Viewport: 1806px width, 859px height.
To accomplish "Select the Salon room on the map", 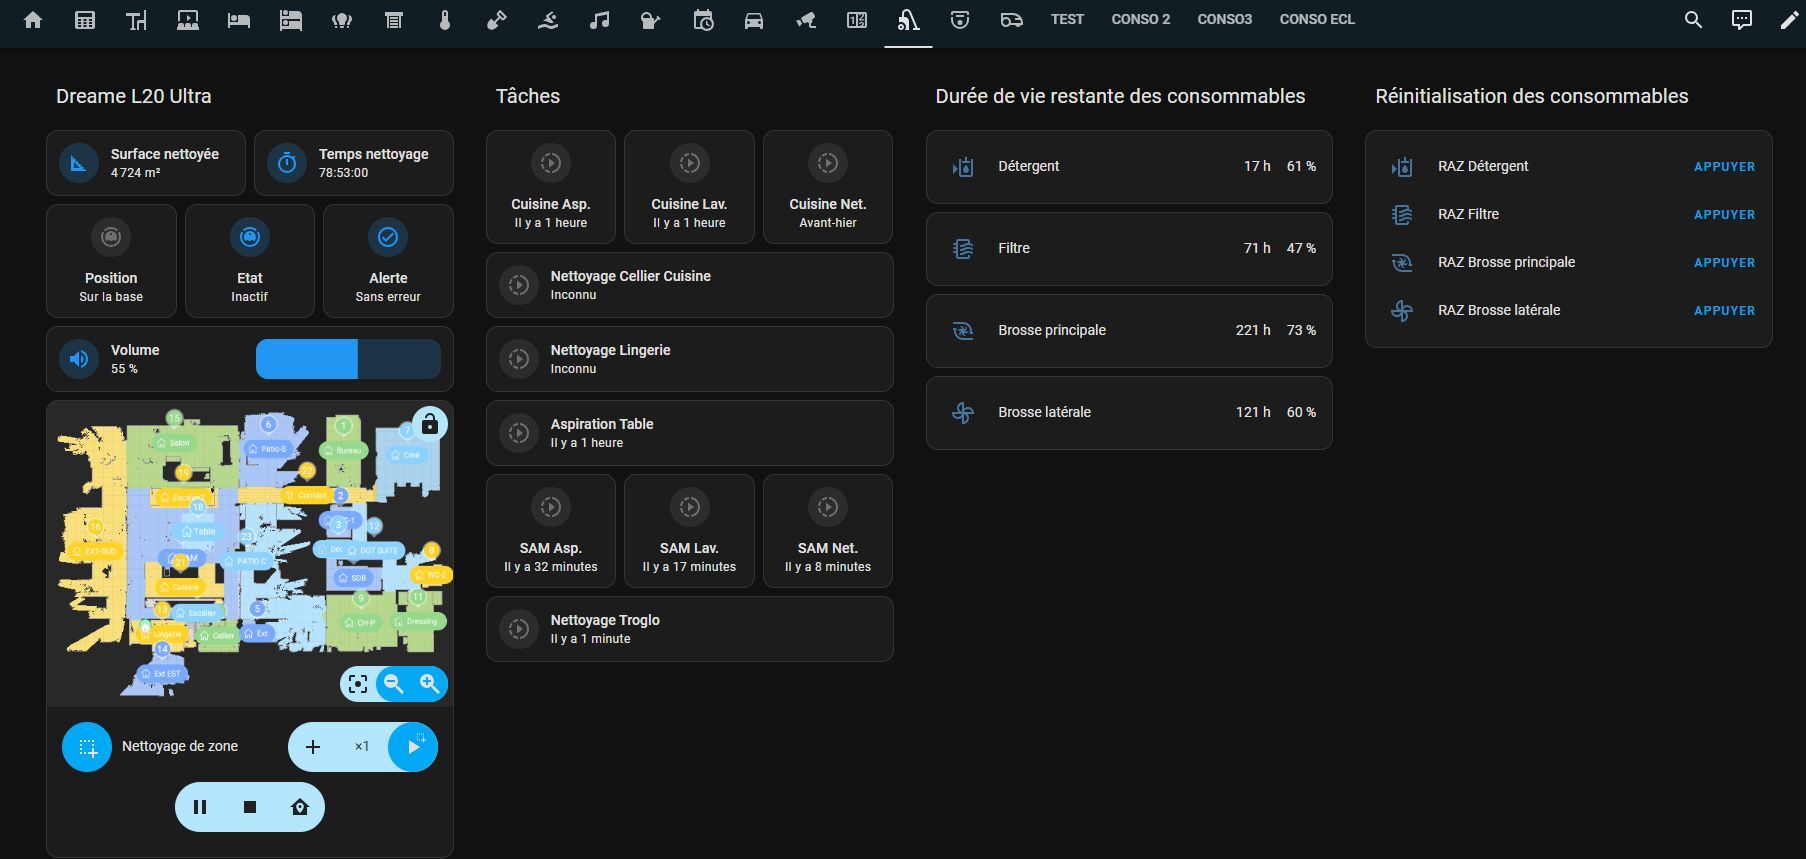I will (x=173, y=443).
